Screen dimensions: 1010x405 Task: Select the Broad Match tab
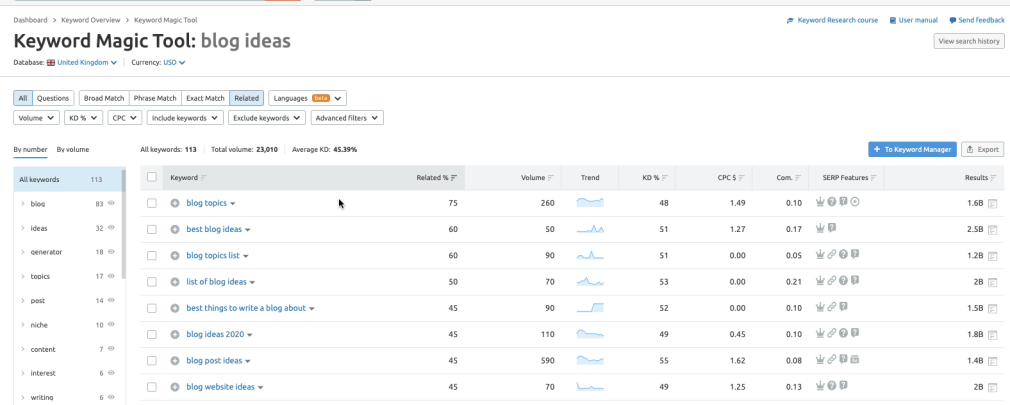click(104, 98)
